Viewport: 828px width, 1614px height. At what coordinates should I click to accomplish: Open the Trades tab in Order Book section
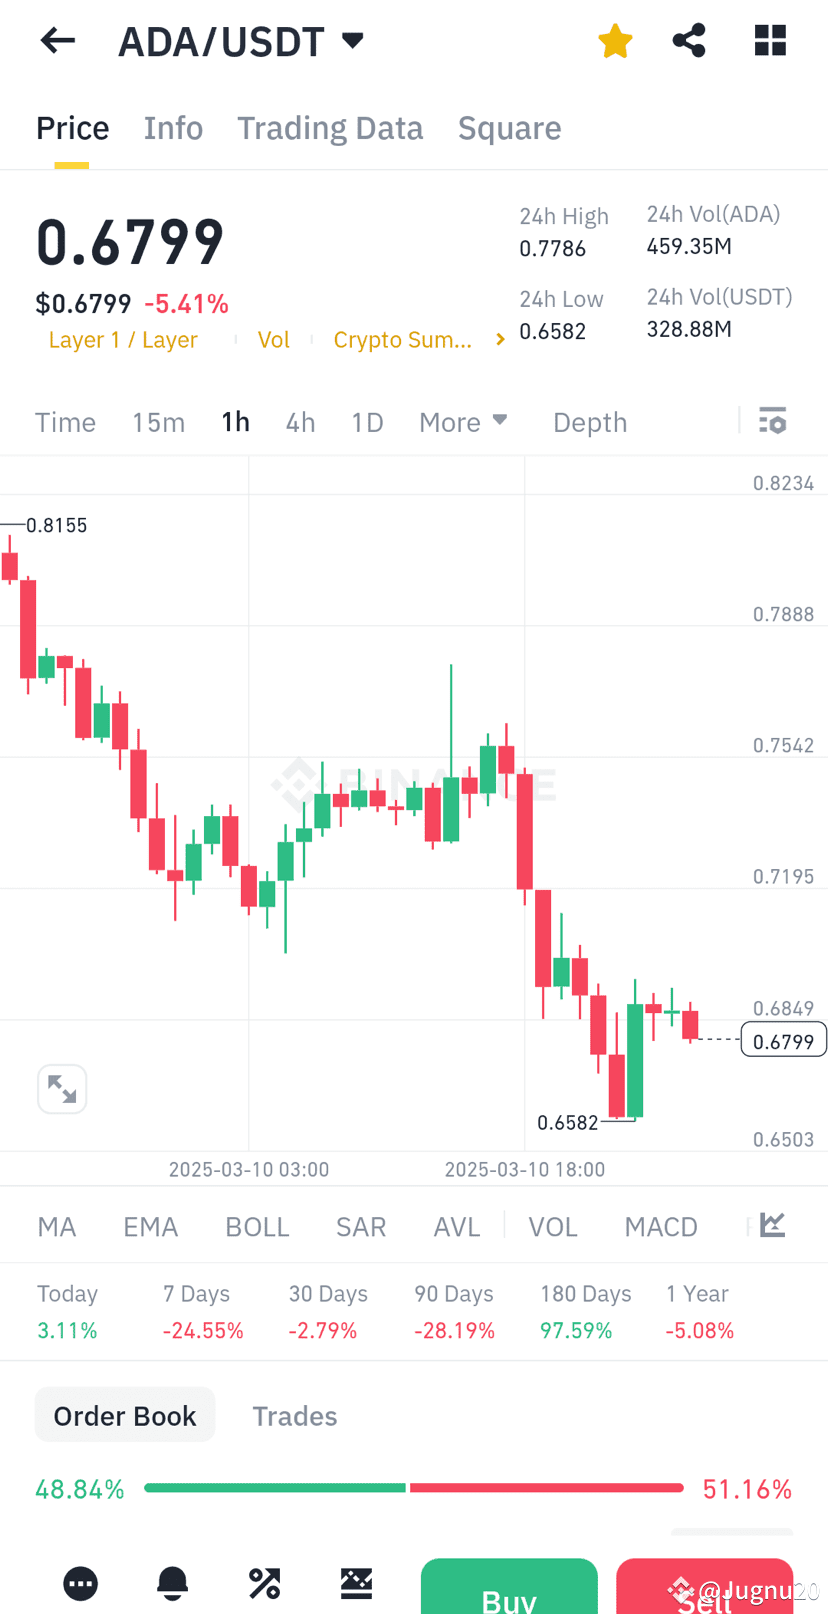[295, 1415]
